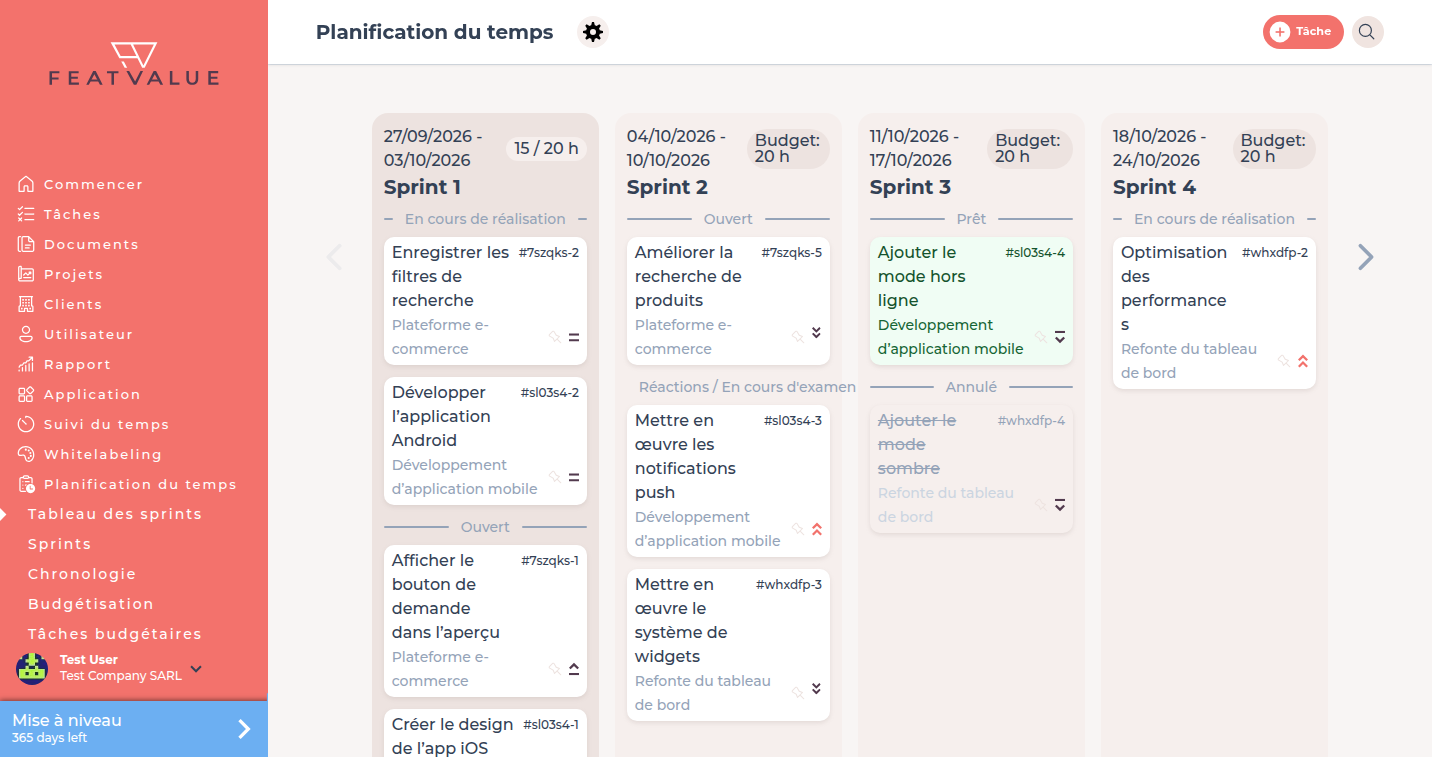Open Documents in the sidebar
The width and height of the screenshot is (1432, 757).
point(91,244)
